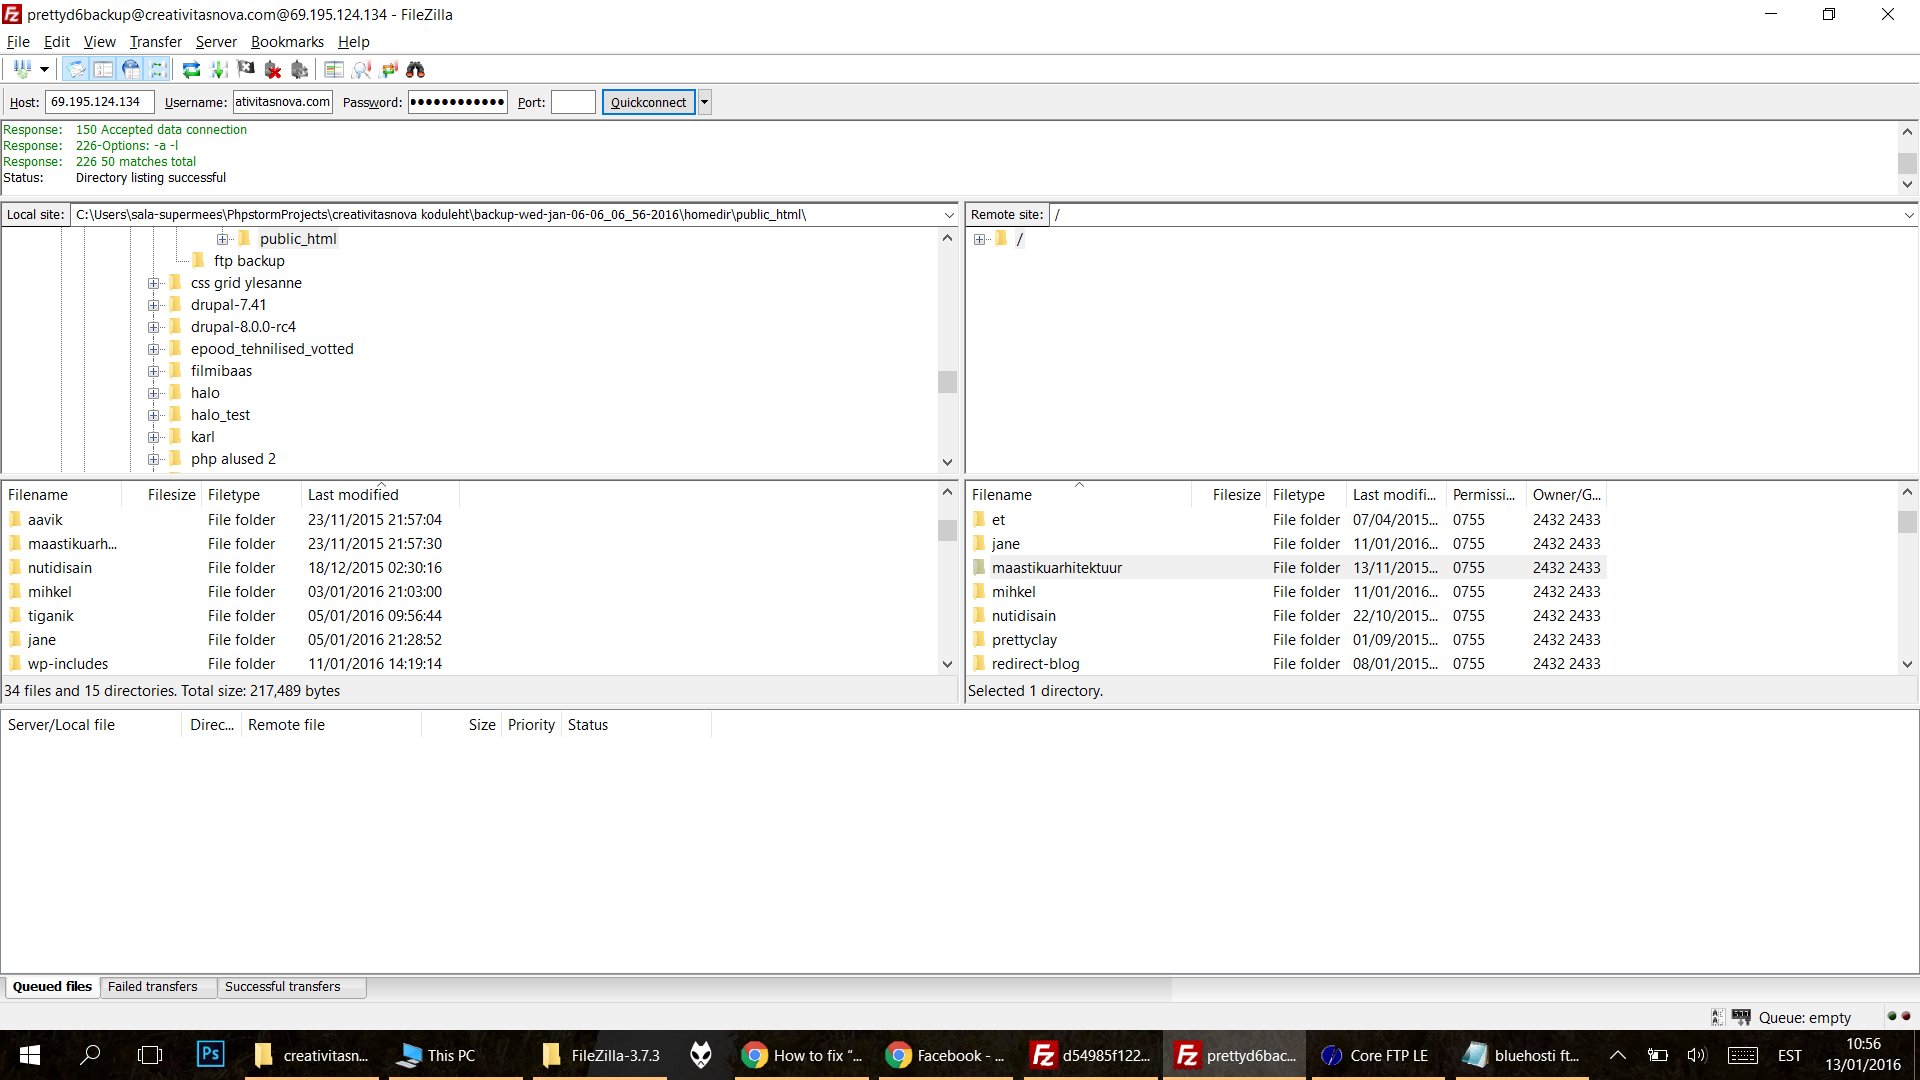Image resolution: width=1920 pixels, height=1080 pixels.
Task: Select the Failed transfers tab
Action: [153, 986]
